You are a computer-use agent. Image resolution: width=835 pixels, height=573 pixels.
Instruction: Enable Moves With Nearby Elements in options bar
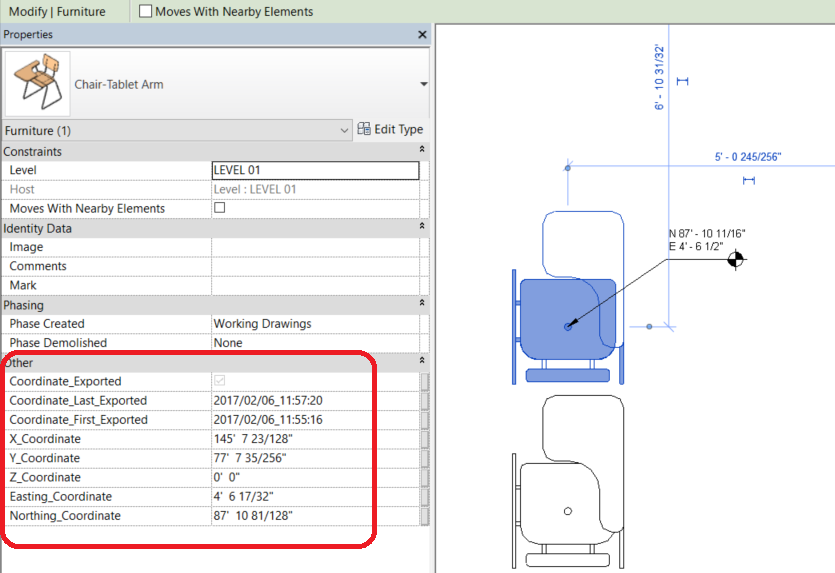pos(146,12)
